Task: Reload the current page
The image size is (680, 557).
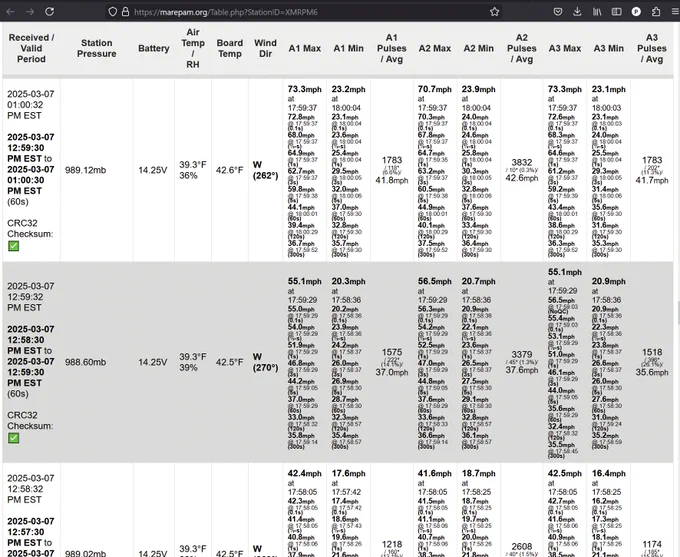Action: coord(49,12)
